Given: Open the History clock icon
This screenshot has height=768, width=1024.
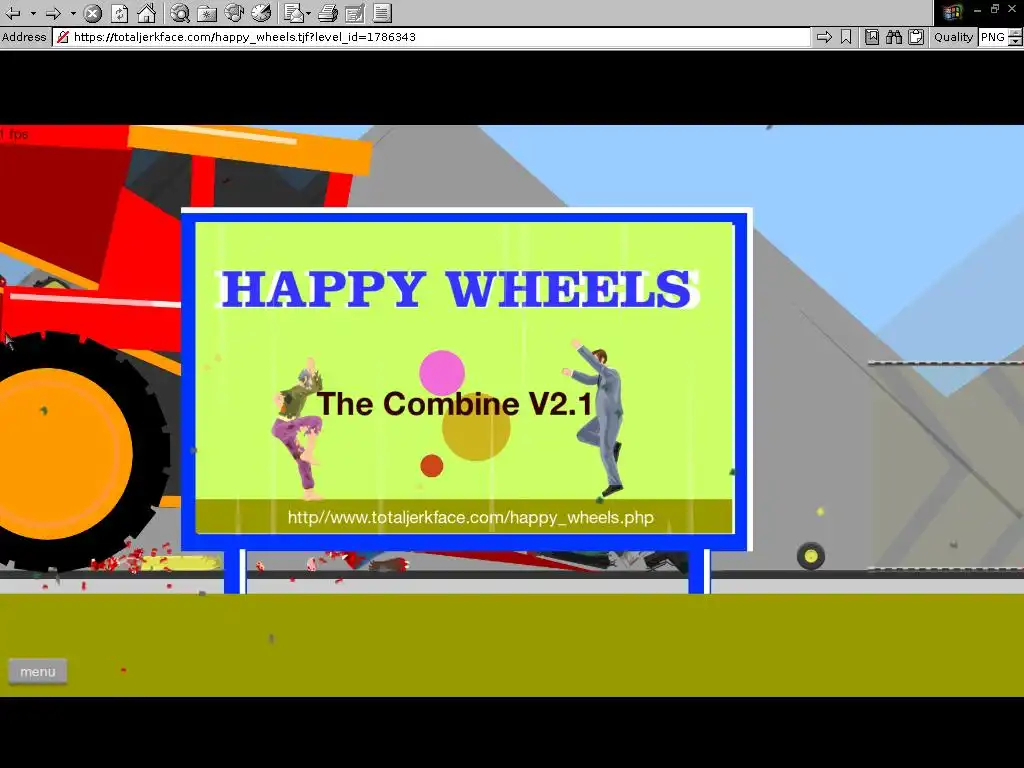Looking at the screenshot, I should pos(261,12).
